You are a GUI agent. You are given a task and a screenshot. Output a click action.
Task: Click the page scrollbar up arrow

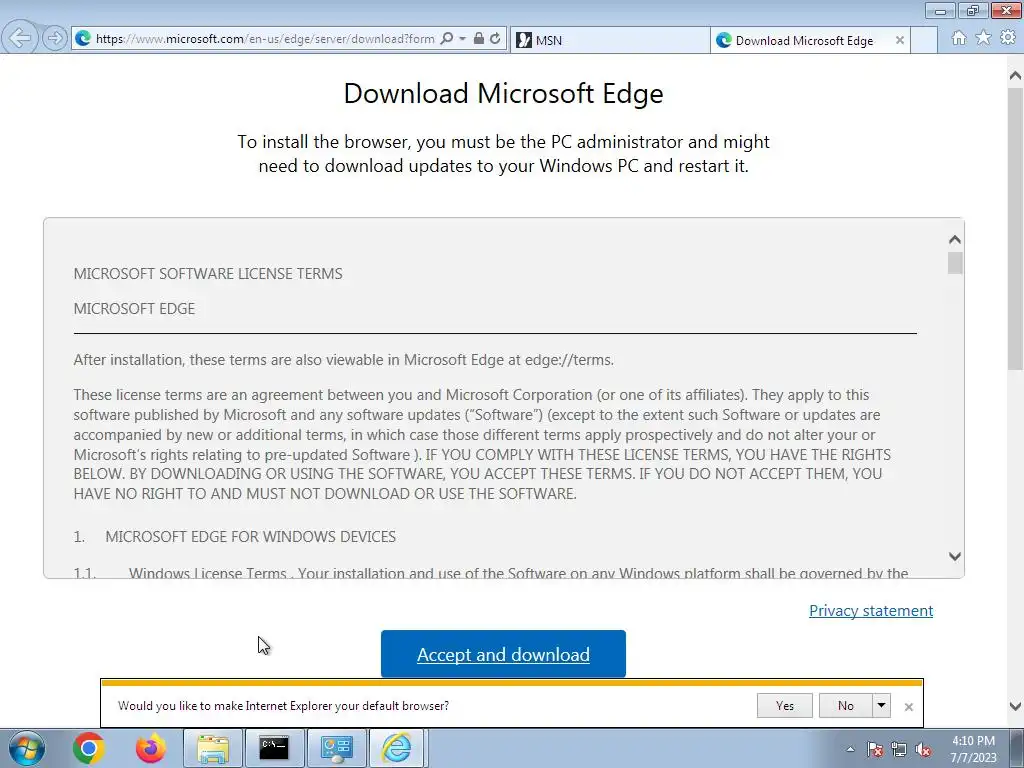click(x=1015, y=76)
